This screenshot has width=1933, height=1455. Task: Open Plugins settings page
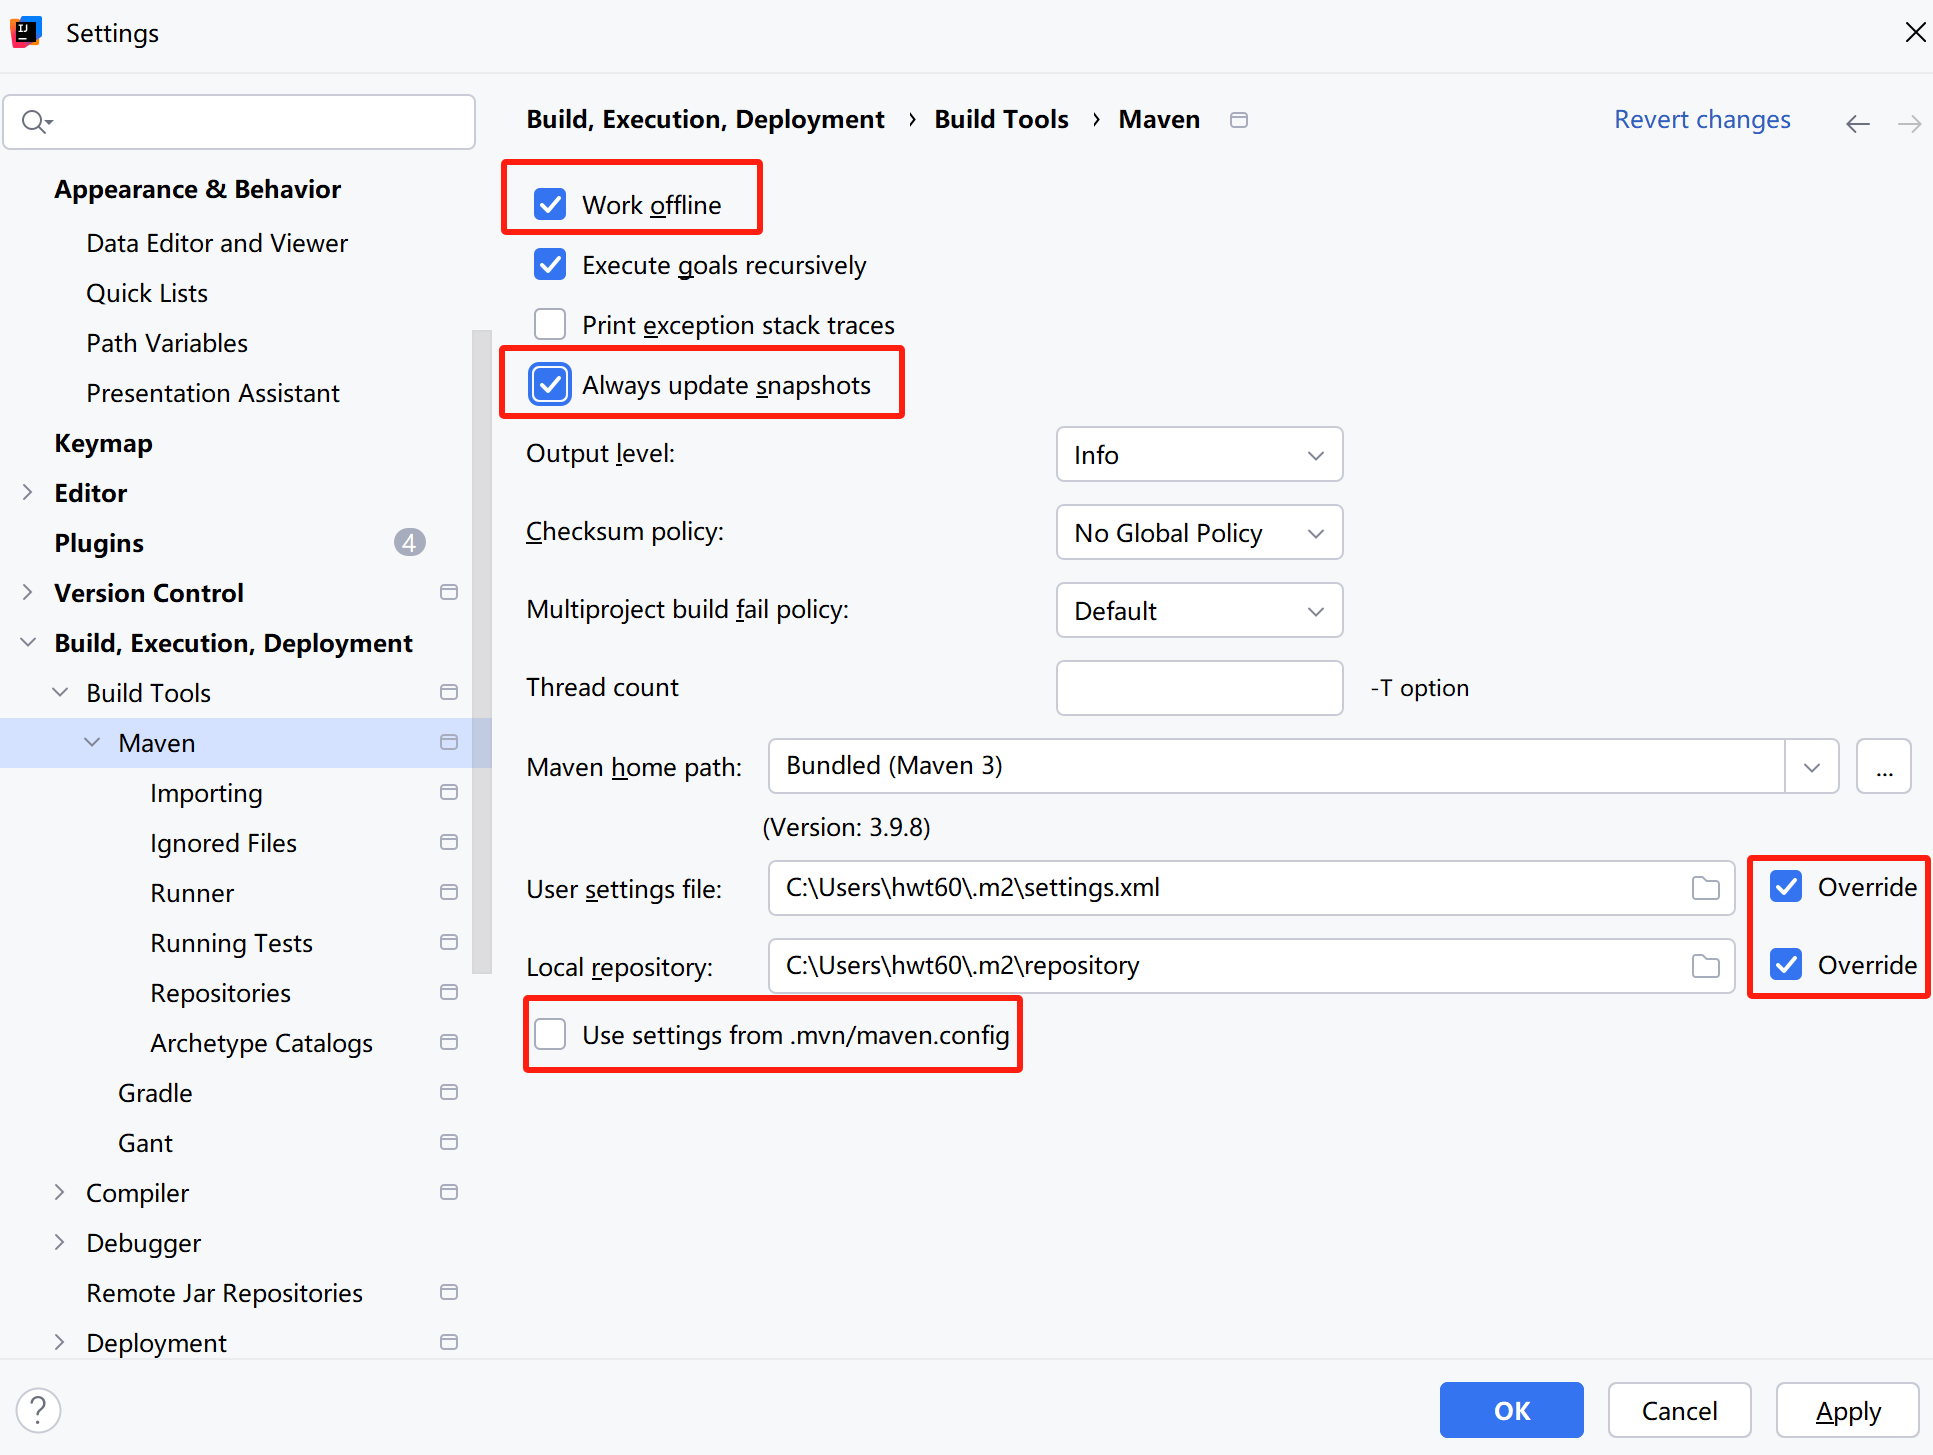tap(99, 543)
